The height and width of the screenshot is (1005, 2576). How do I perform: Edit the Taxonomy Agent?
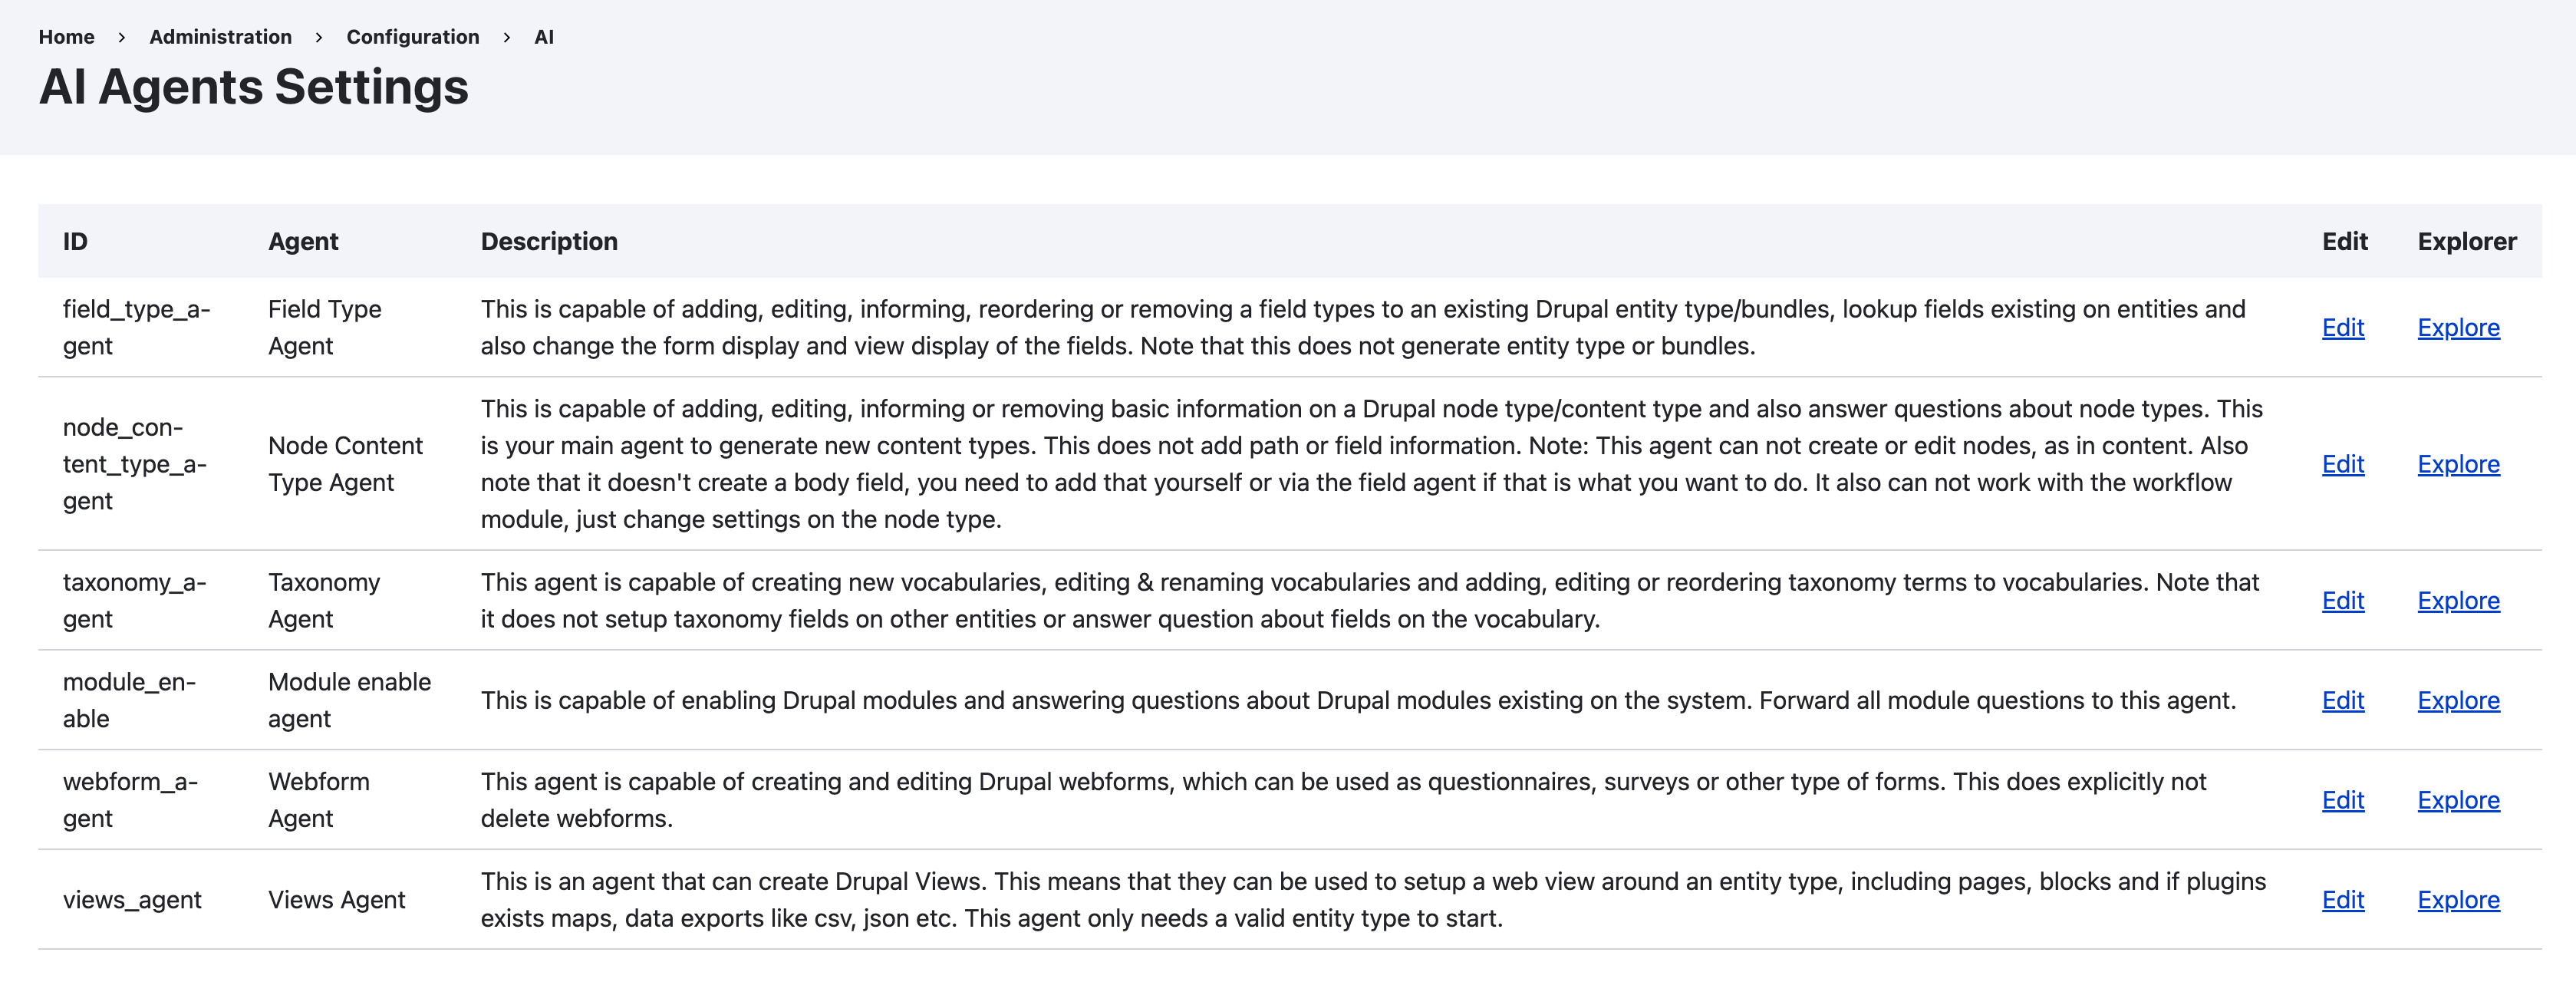click(2342, 601)
